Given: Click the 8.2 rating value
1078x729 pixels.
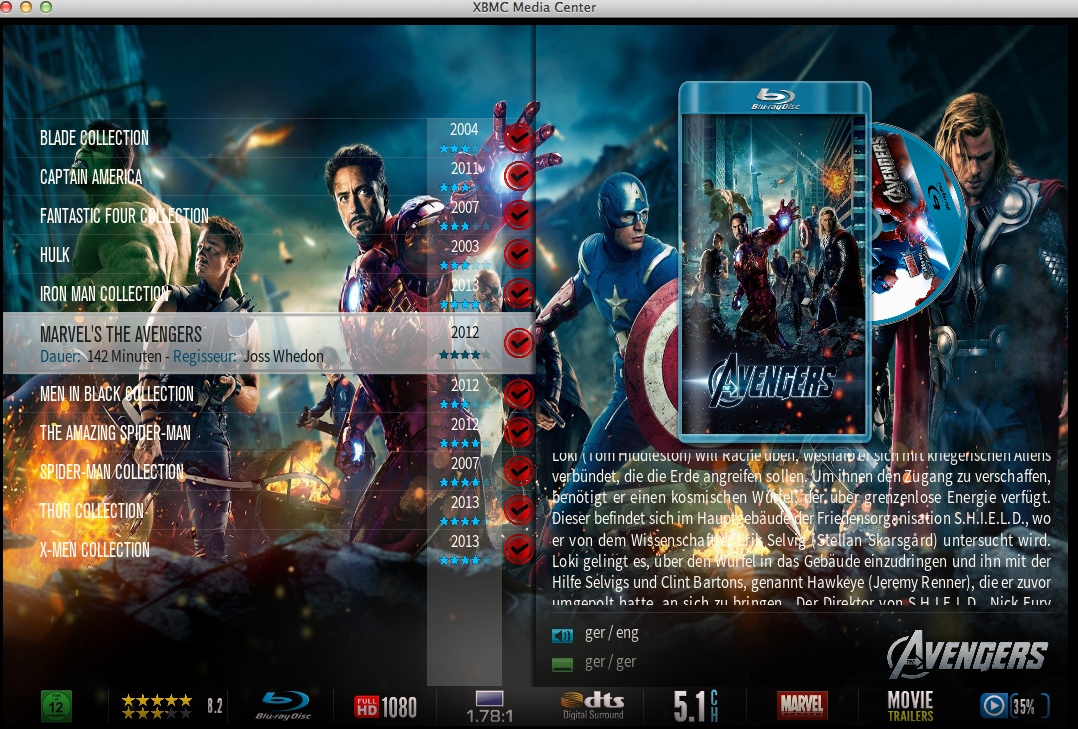Looking at the screenshot, I should [x=214, y=706].
